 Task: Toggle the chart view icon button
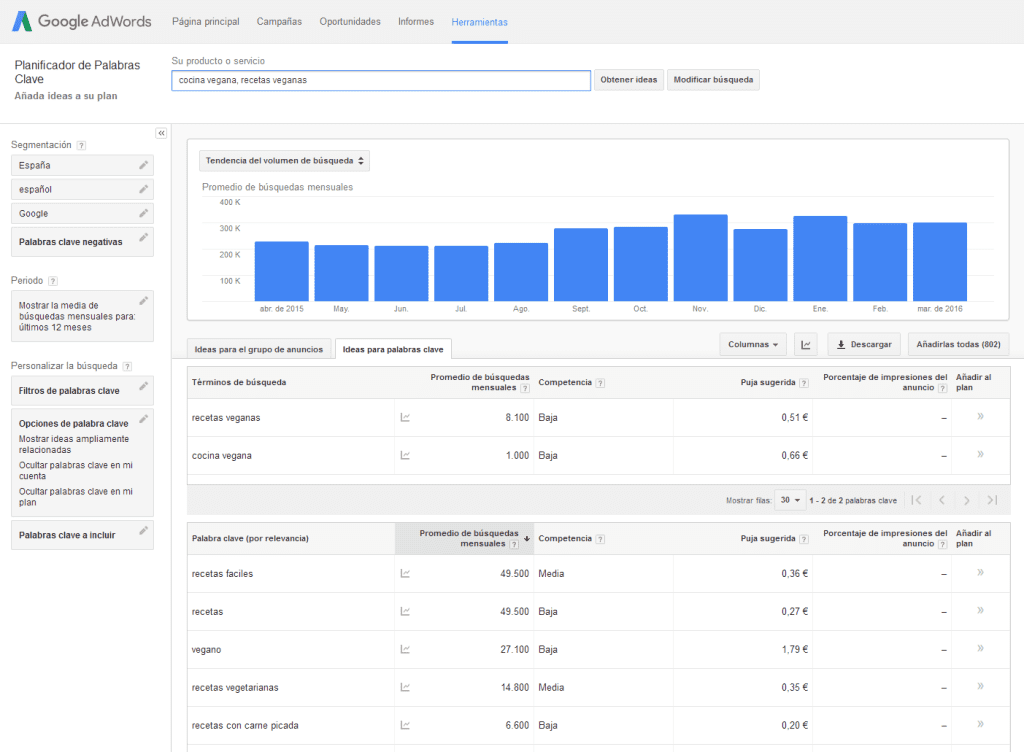click(806, 344)
